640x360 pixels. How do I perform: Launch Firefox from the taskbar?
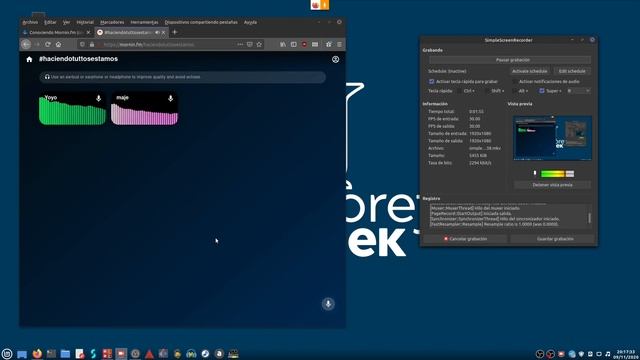37,353
